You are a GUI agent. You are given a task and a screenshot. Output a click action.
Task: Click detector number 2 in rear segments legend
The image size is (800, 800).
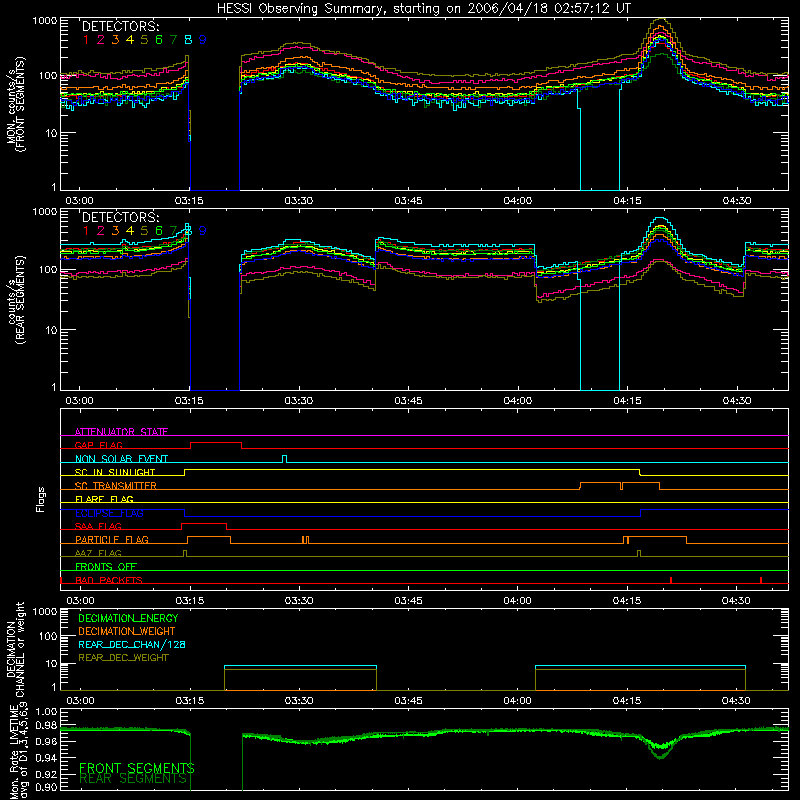click(101, 231)
